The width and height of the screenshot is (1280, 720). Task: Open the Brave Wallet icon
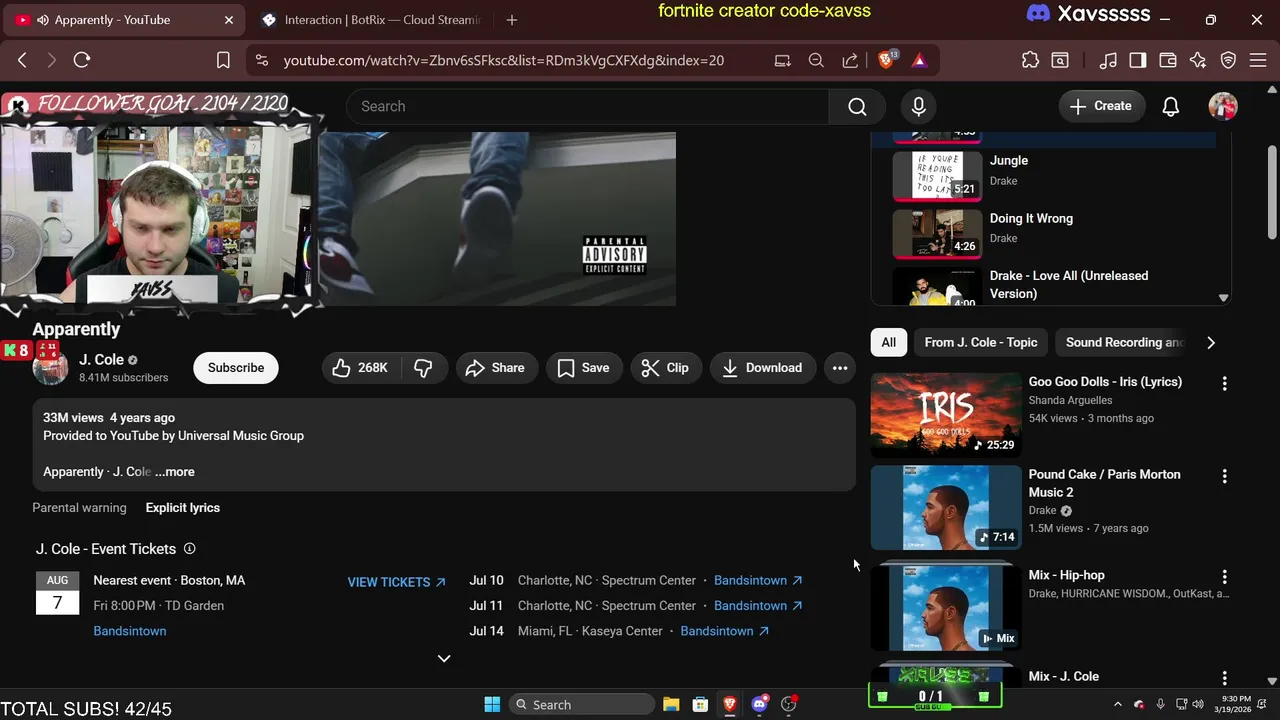1167,60
